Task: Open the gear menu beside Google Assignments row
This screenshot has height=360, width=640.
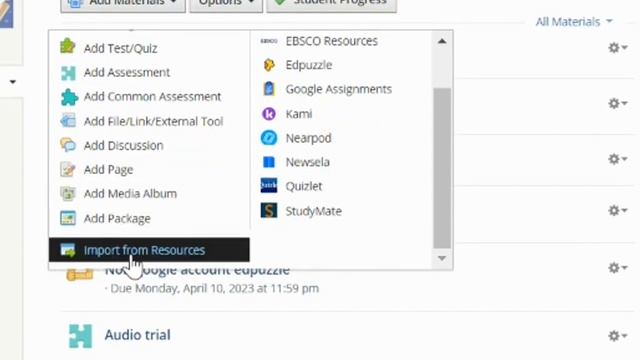Action: [618, 103]
